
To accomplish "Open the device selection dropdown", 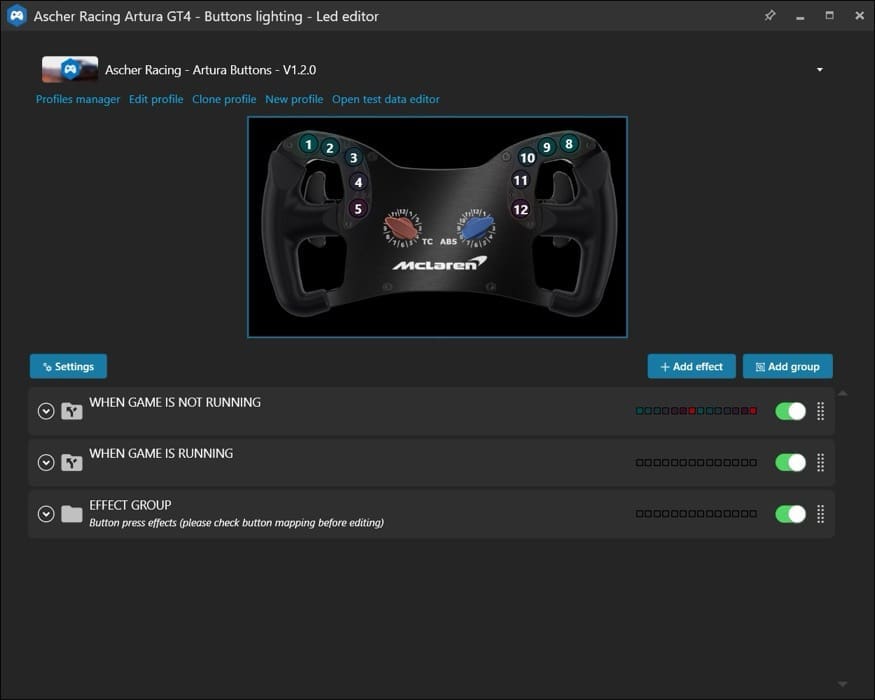I will (819, 69).
